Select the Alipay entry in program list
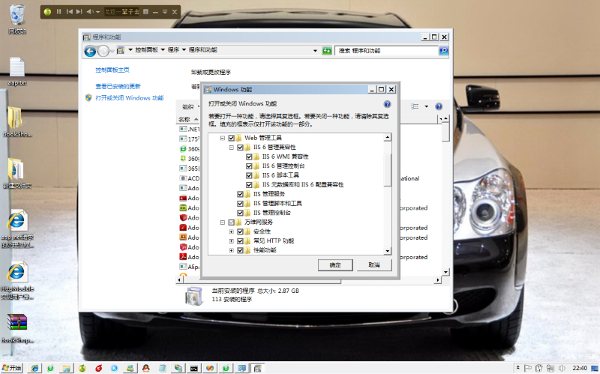Screen dimensions: 600x374 tap(189, 267)
